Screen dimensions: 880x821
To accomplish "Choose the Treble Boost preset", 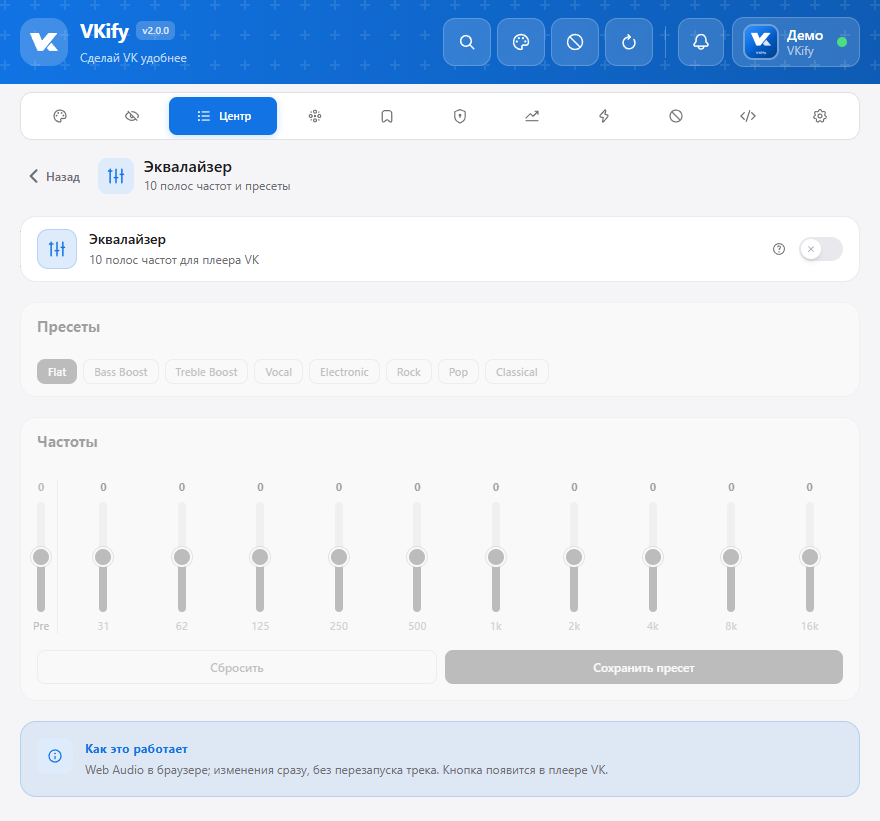I will pos(206,372).
